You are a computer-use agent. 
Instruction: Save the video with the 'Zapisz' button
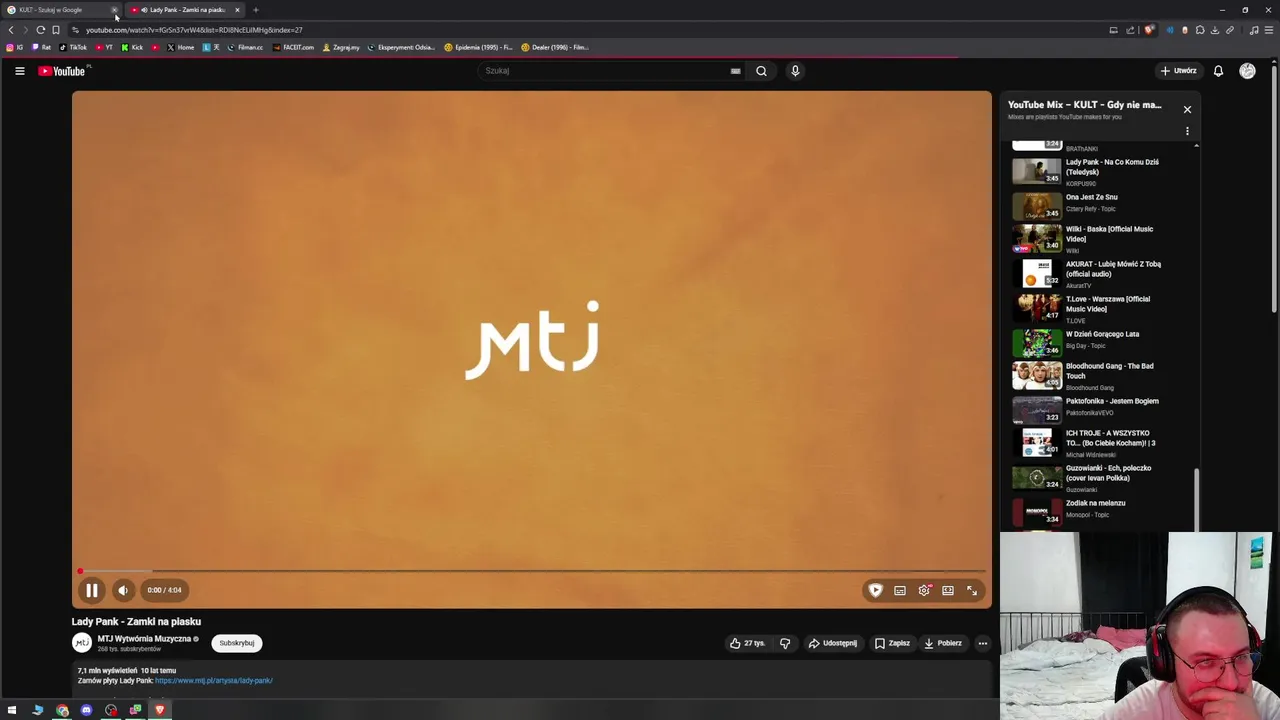(x=892, y=643)
